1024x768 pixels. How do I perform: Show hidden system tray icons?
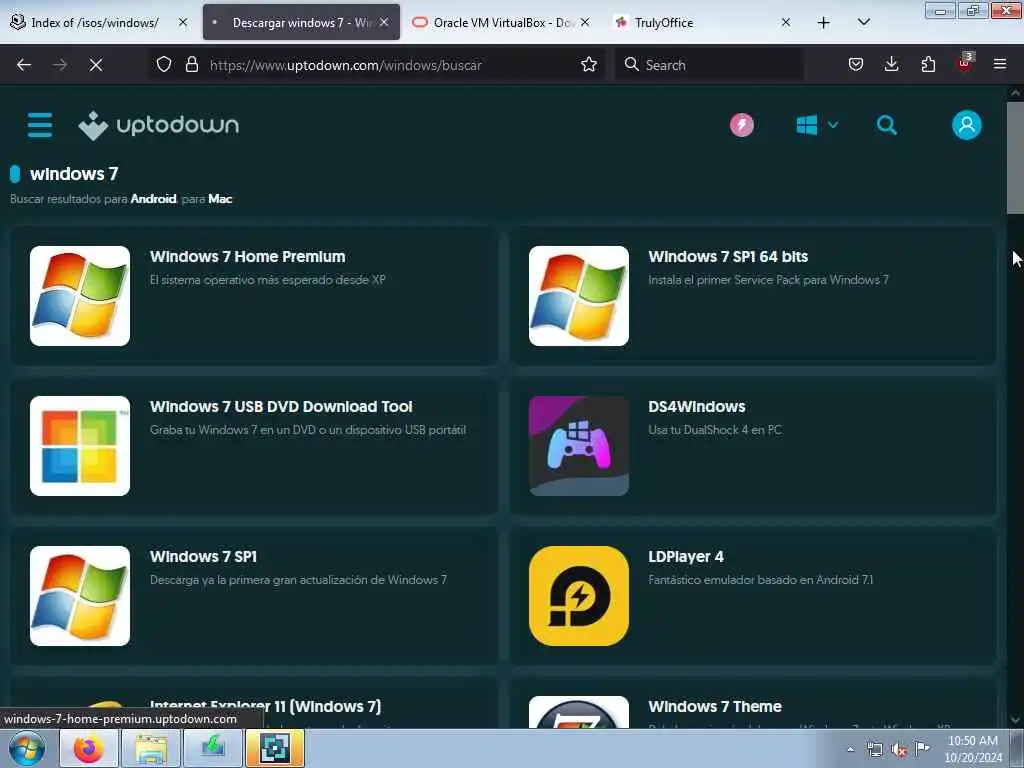(x=850, y=749)
